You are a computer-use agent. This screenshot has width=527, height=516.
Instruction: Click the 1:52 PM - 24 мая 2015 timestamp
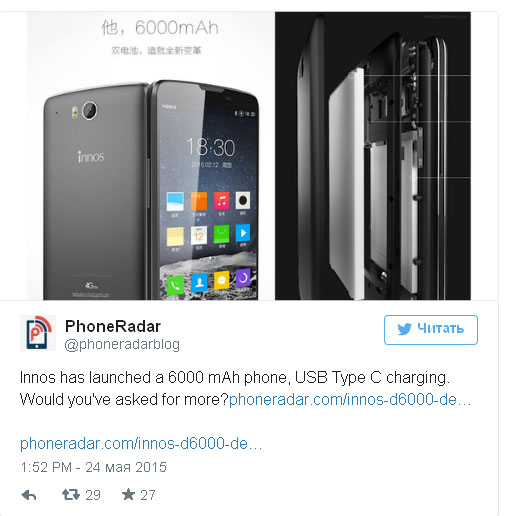(x=93, y=467)
